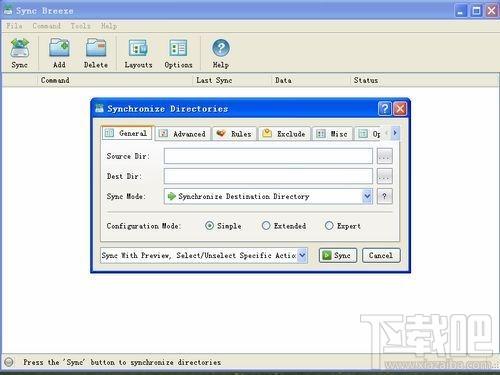Click the dialog title bar help icon

(x=385, y=109)
